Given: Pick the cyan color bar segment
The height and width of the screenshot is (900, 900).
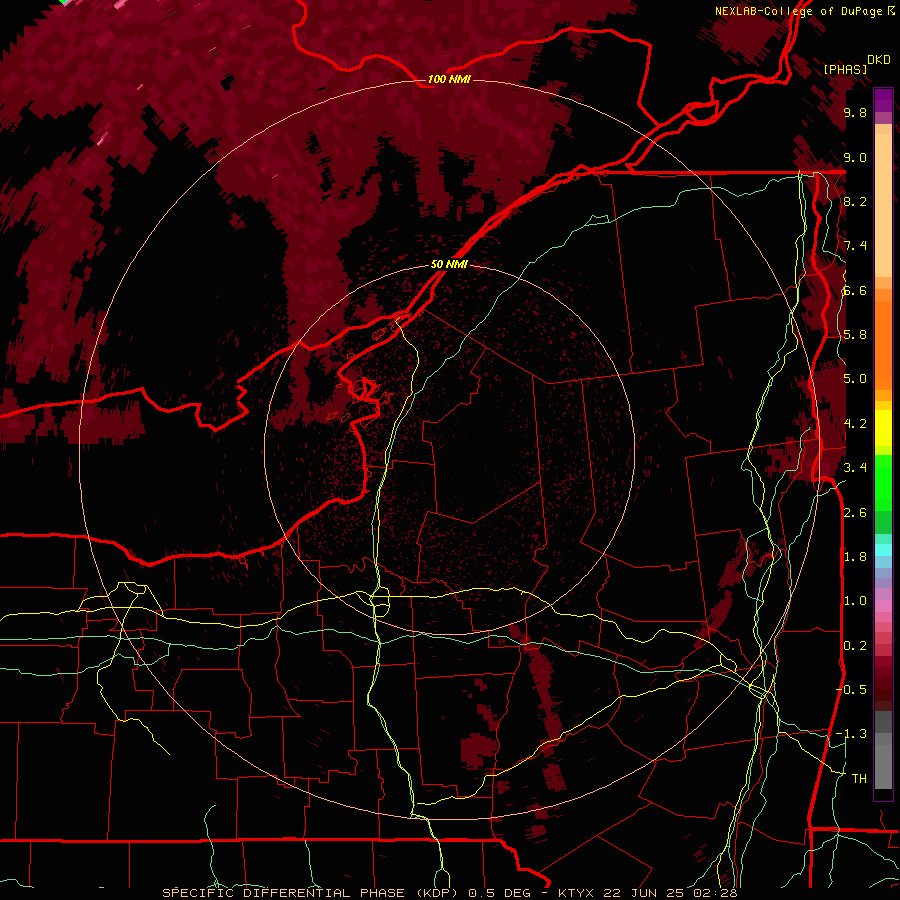Looking at the screenshot, I should click(x=883, y=550).
